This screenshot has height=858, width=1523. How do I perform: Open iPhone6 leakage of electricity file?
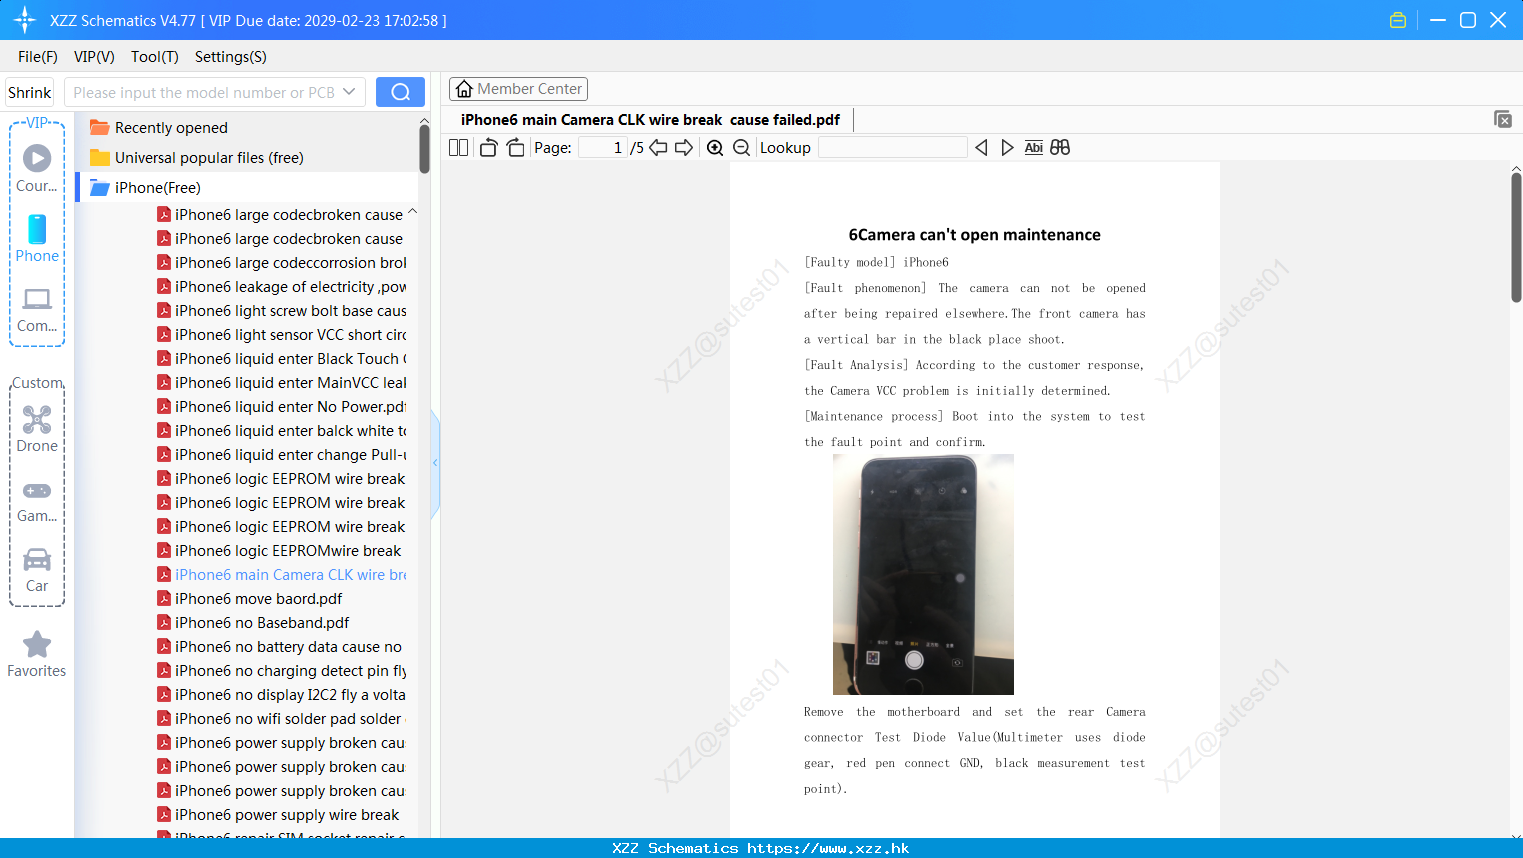click(x=282, y=287)
